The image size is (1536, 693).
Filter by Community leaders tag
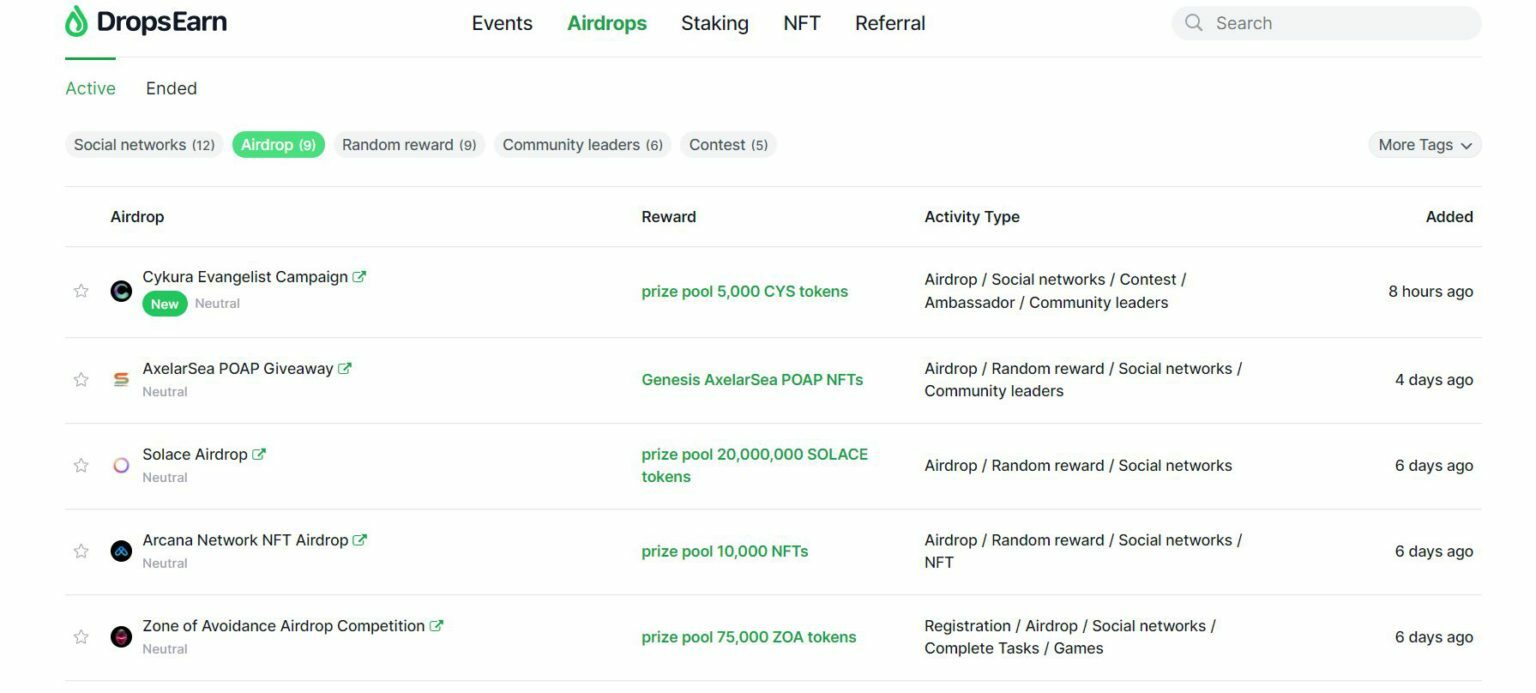582,145
